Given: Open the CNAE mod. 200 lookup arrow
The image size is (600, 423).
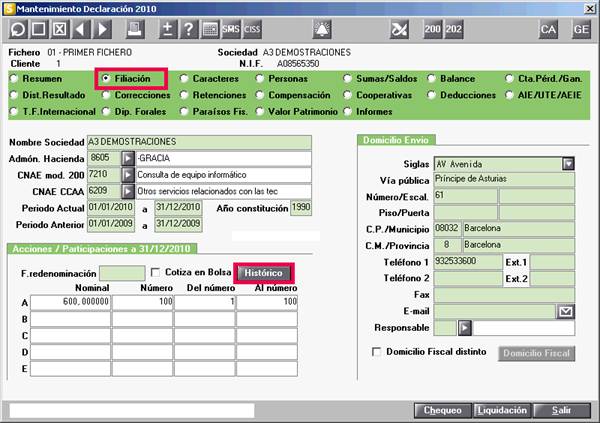Looking at the screenshot, I should (x=128, y=175).
